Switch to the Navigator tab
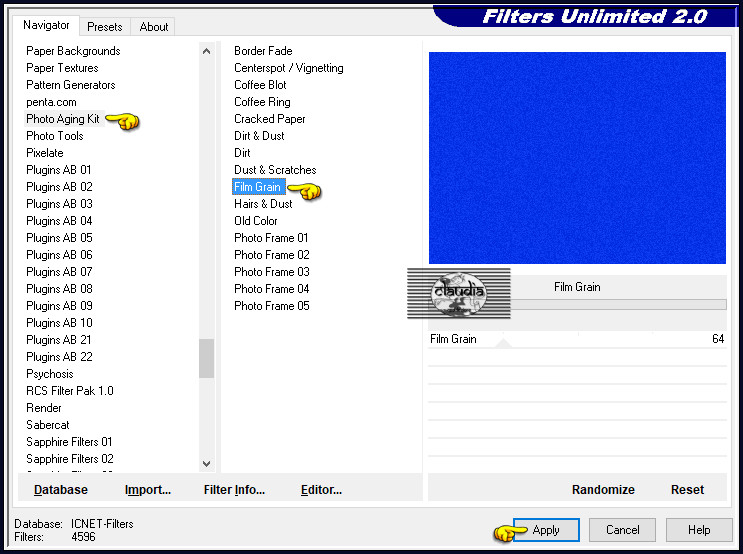Screen dimensions: 743x554 pos(46,25)
